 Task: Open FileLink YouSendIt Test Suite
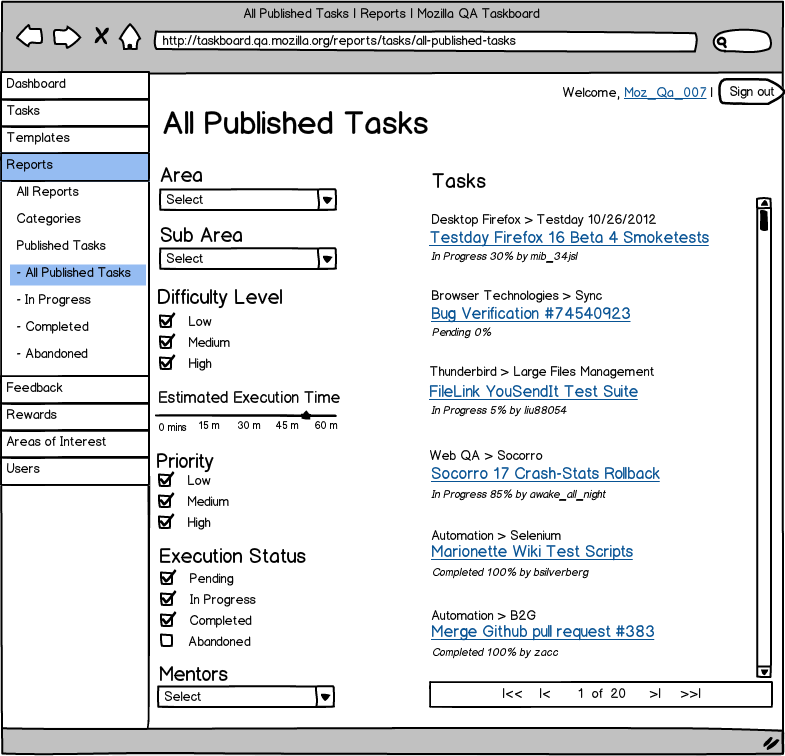pyautogui.click(x=534, y=392)
